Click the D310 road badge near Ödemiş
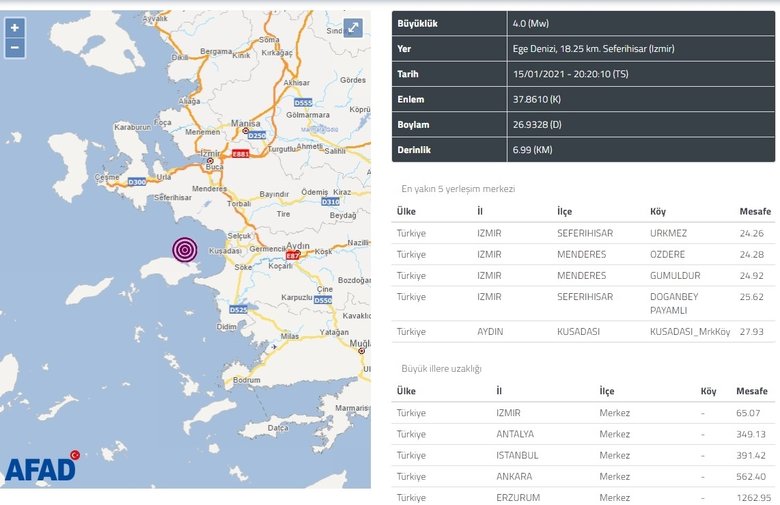The height and width of the screenshot is (505, 780). coord(330,202)
